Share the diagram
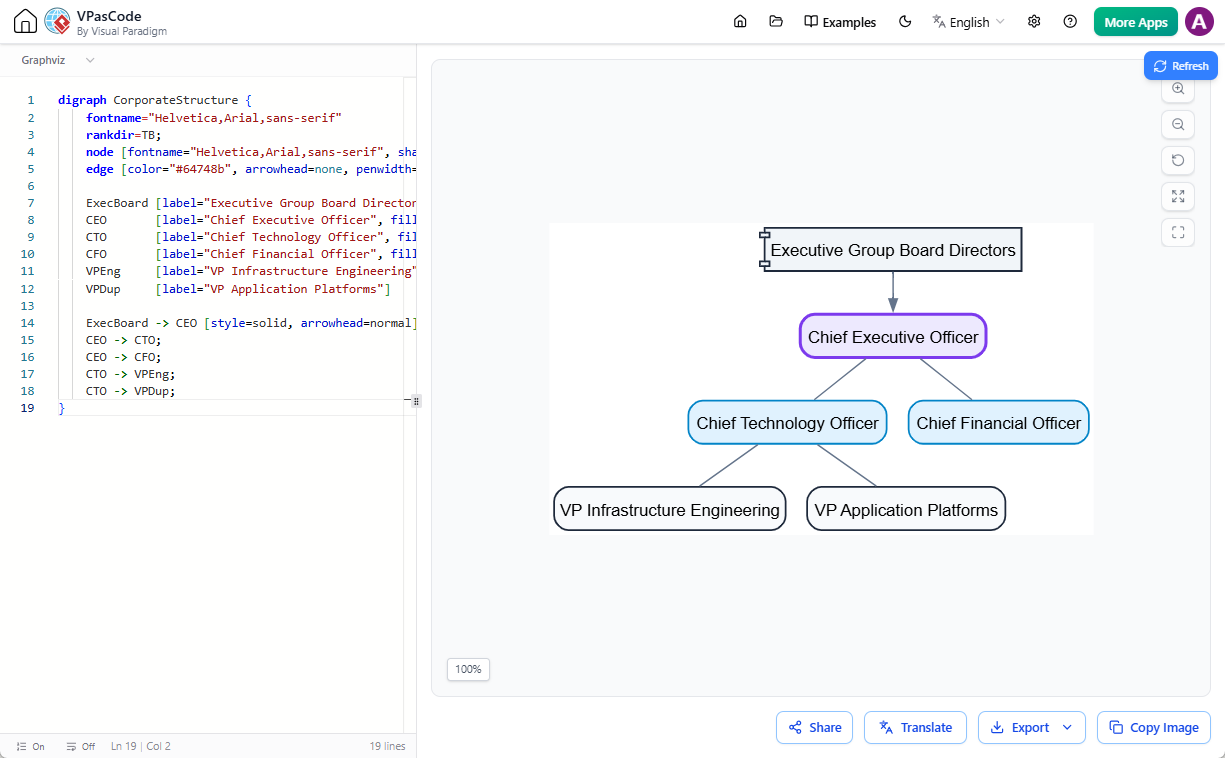Screen dimensions: 1225x758 [x=814, y=727]
